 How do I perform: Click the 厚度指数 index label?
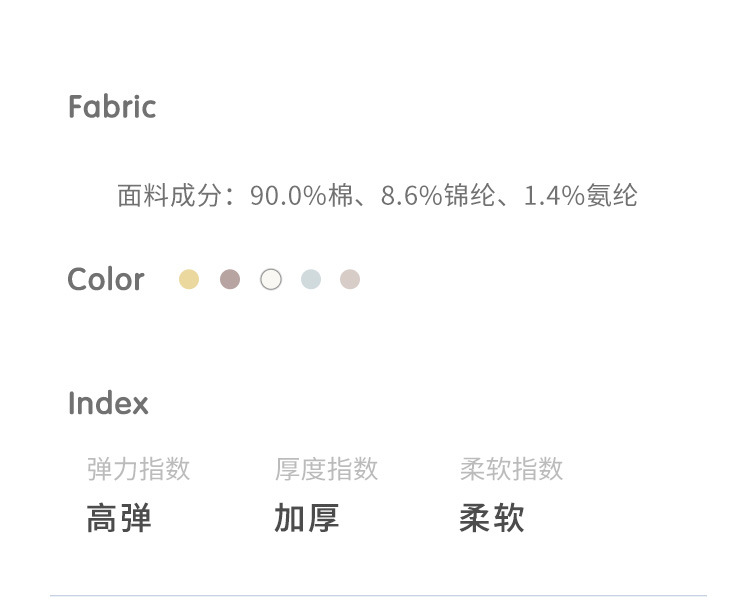tap(326, 469)
